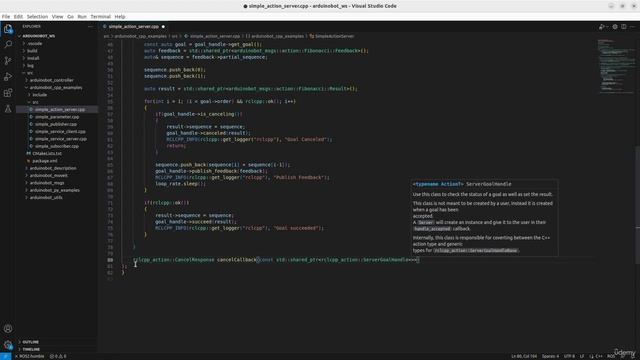640x360 pixels.
Task: Expand the arduinobot_py_examples folder
Action: click(57, 190)
